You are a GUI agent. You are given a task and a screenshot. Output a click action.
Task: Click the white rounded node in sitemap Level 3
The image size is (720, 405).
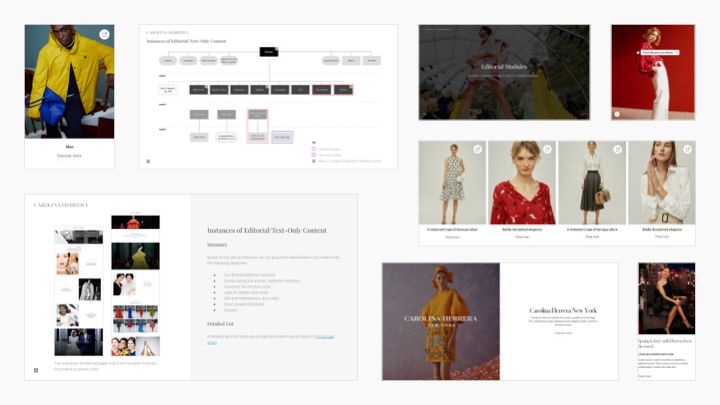click(x=226, y=137)
